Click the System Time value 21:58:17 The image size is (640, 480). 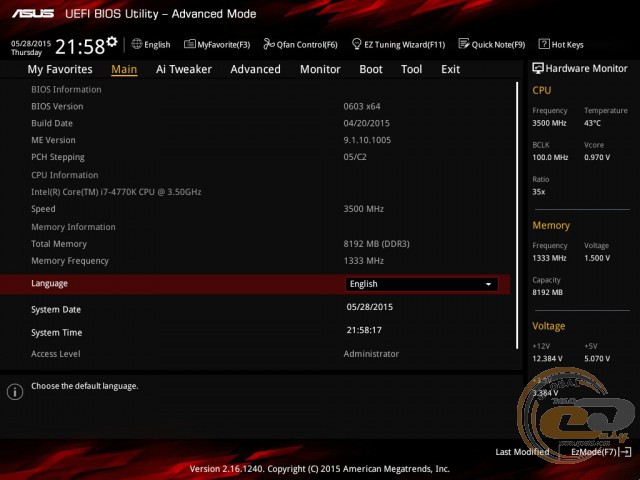click(x=364, y=330)
